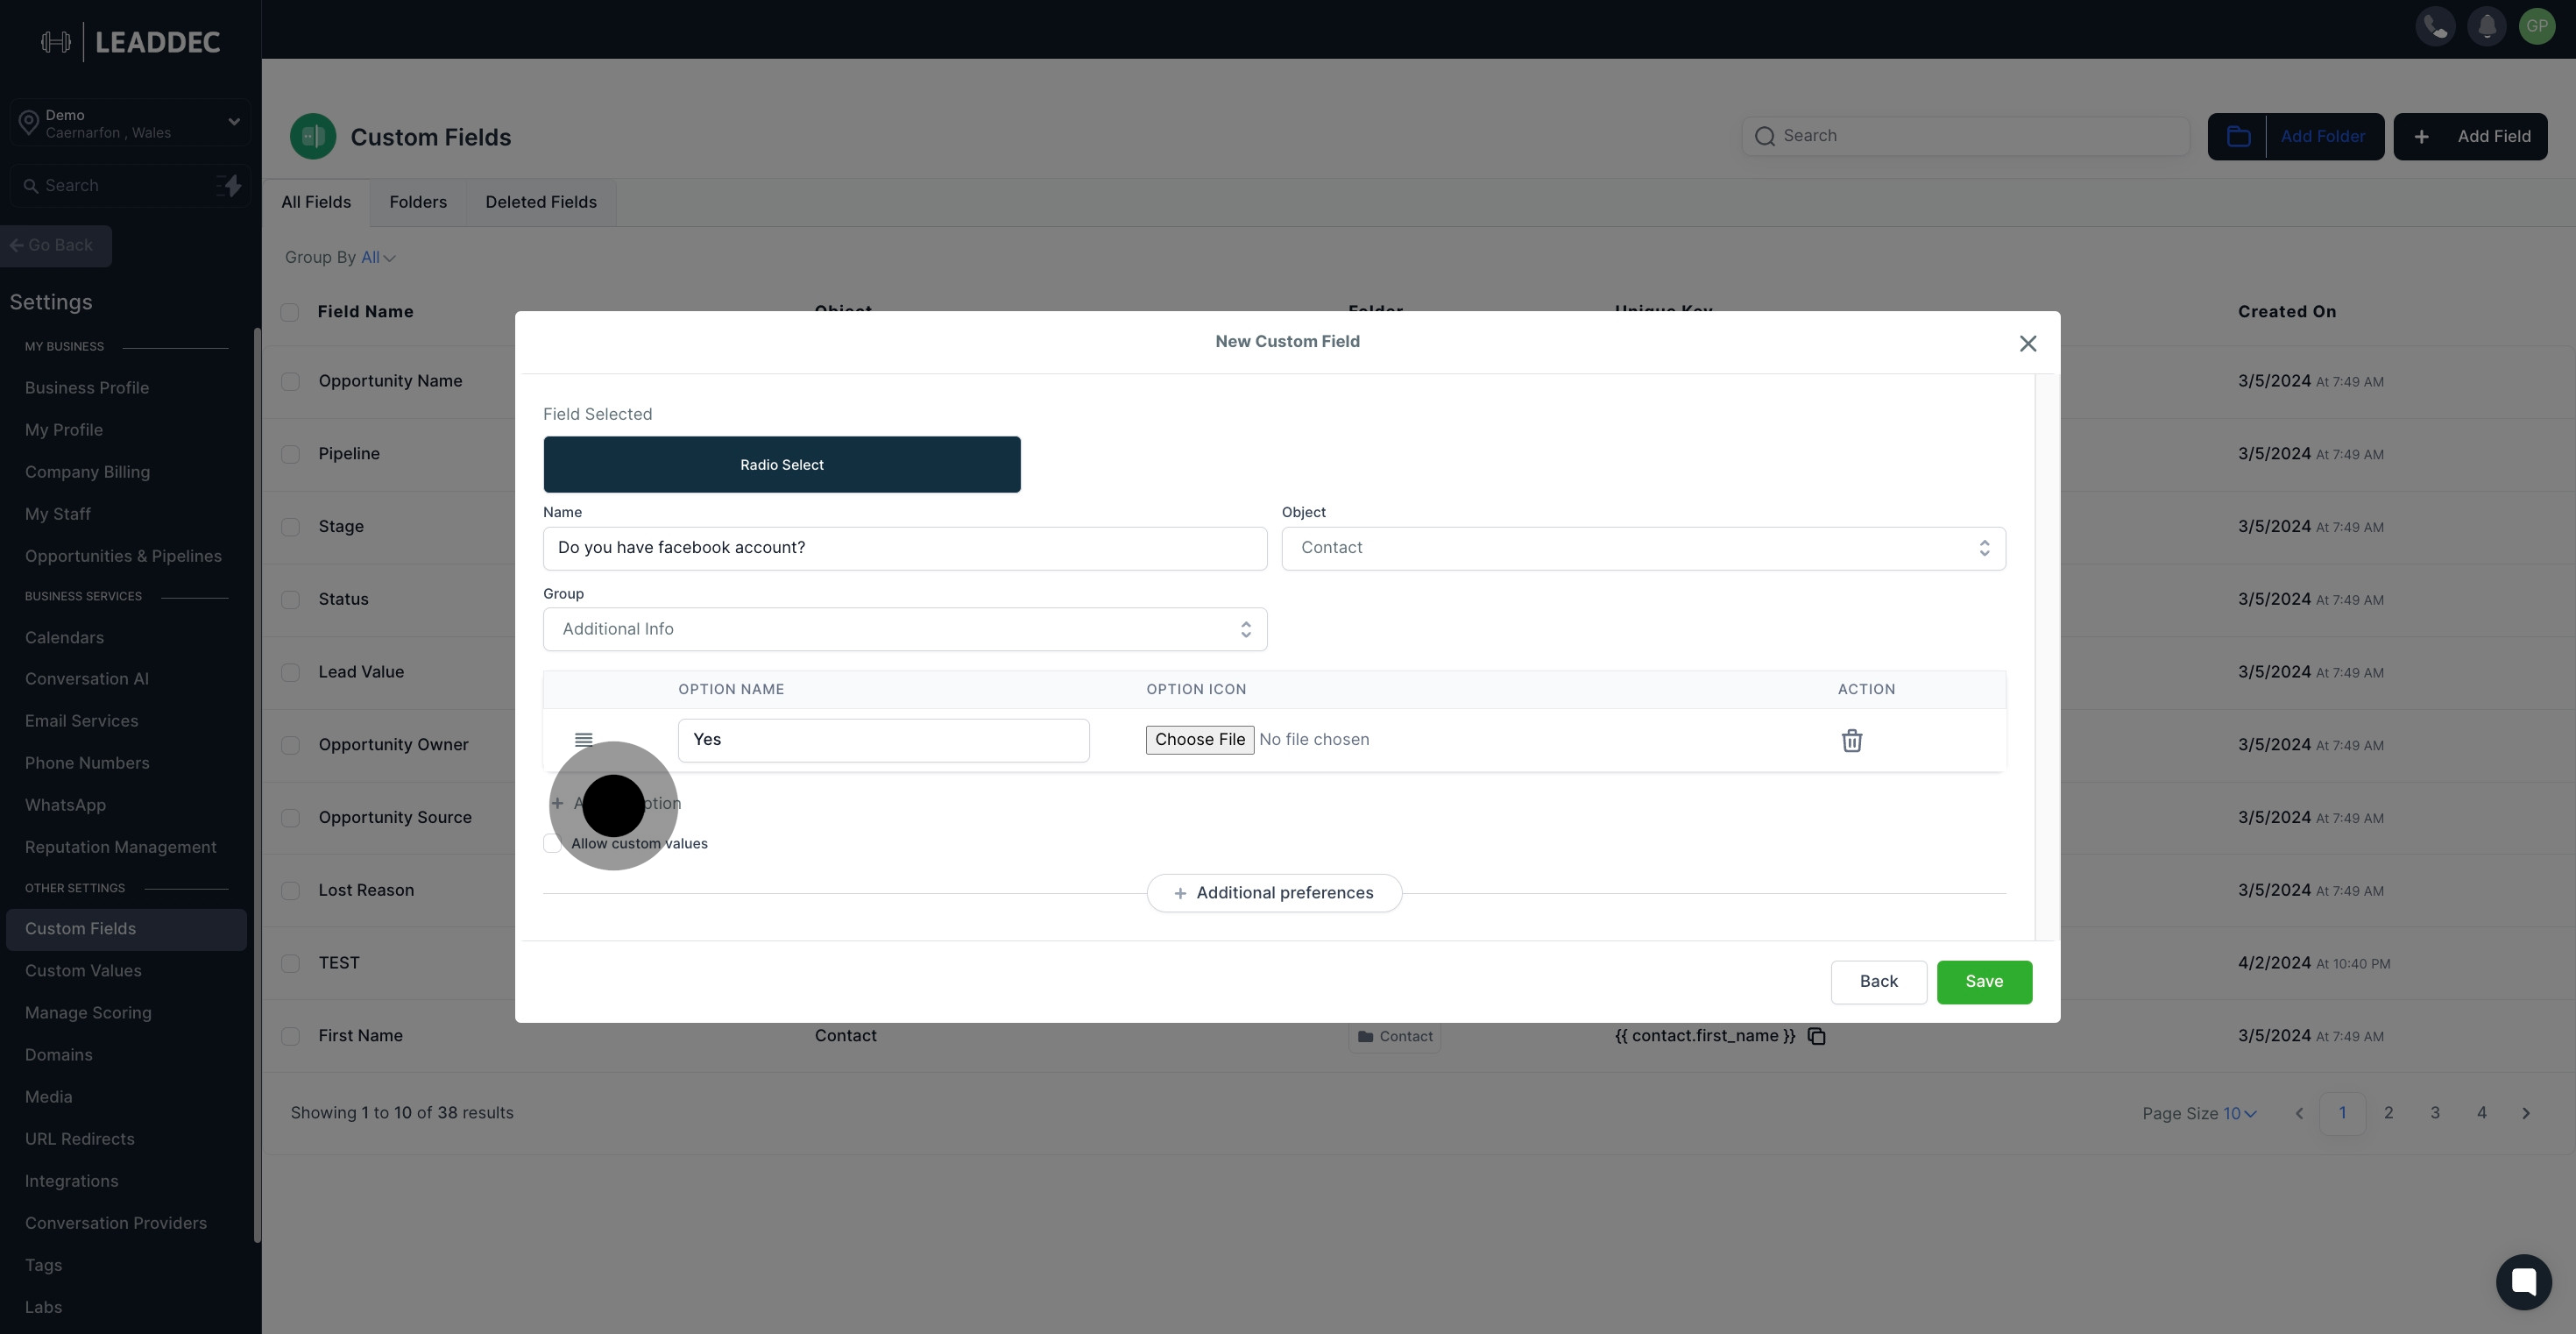Click the Lost Reason field name
This screenshot has width=2576, height=1334.
(366, 890)
